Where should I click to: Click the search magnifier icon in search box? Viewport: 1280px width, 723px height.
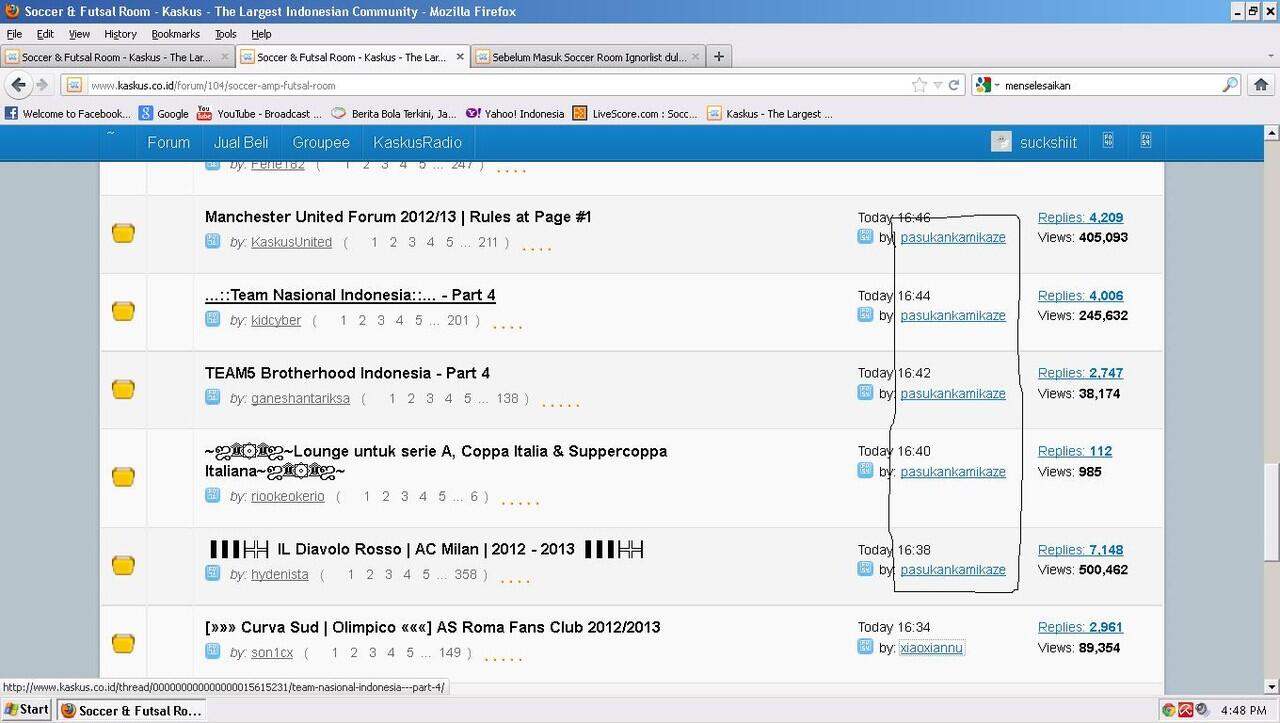pos(1230,85)
